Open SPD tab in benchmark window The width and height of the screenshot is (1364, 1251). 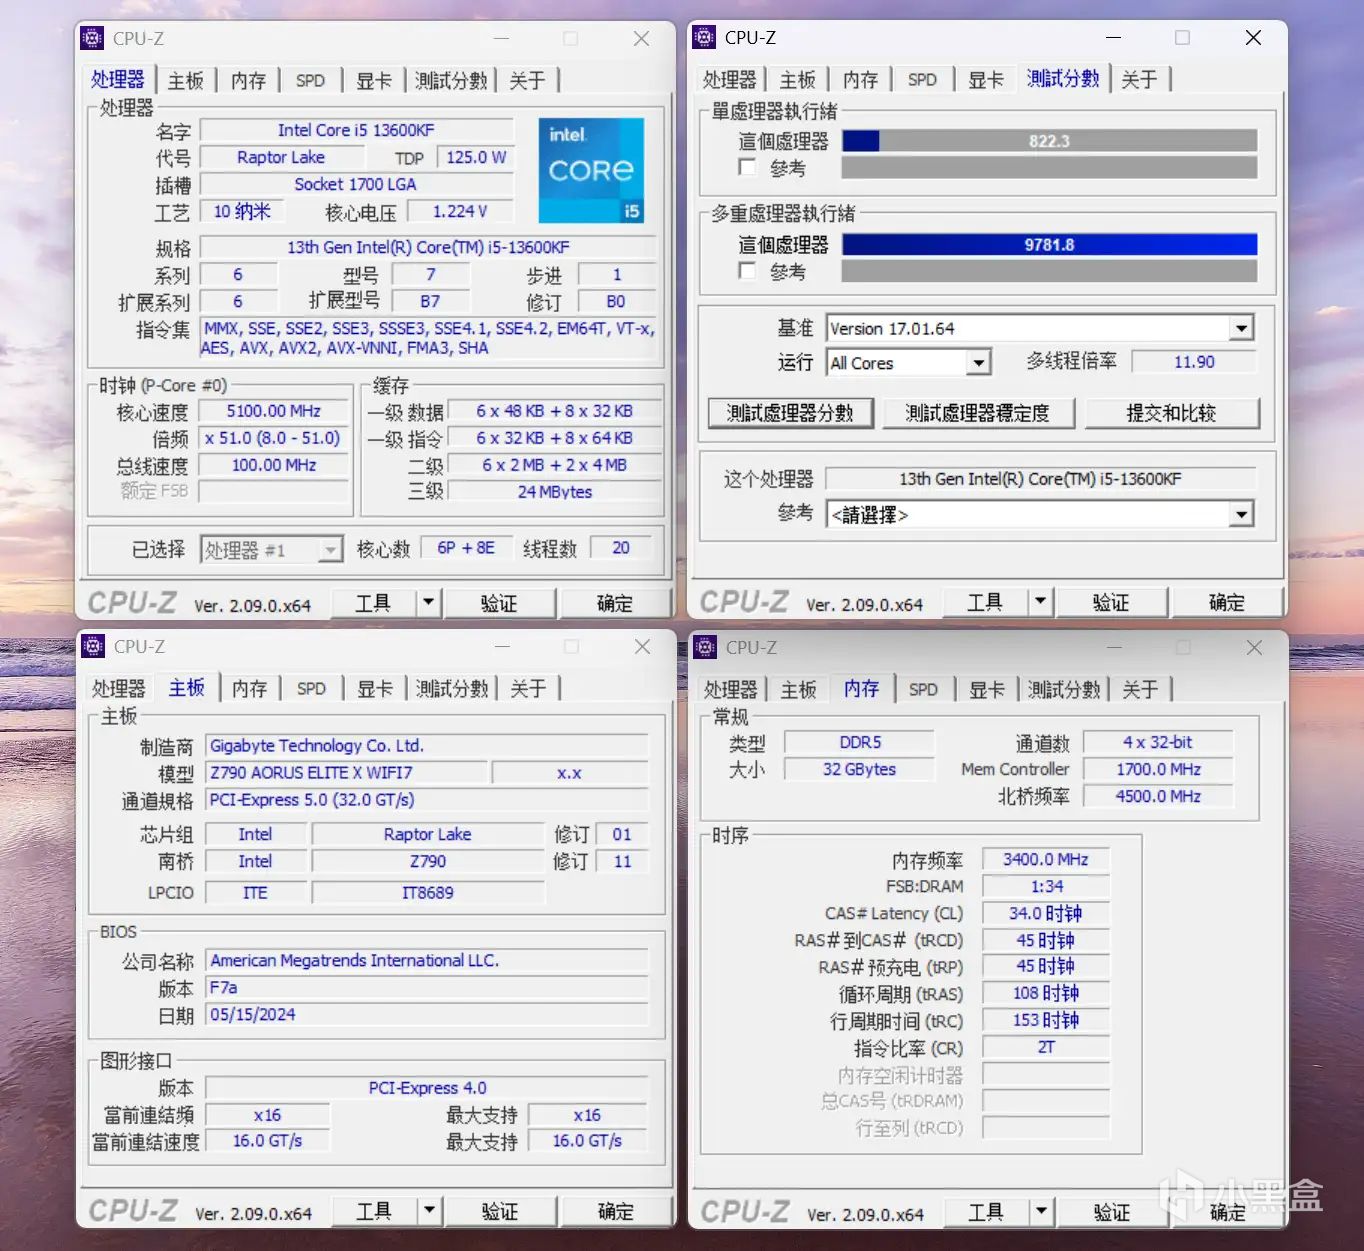pos(922,79)
